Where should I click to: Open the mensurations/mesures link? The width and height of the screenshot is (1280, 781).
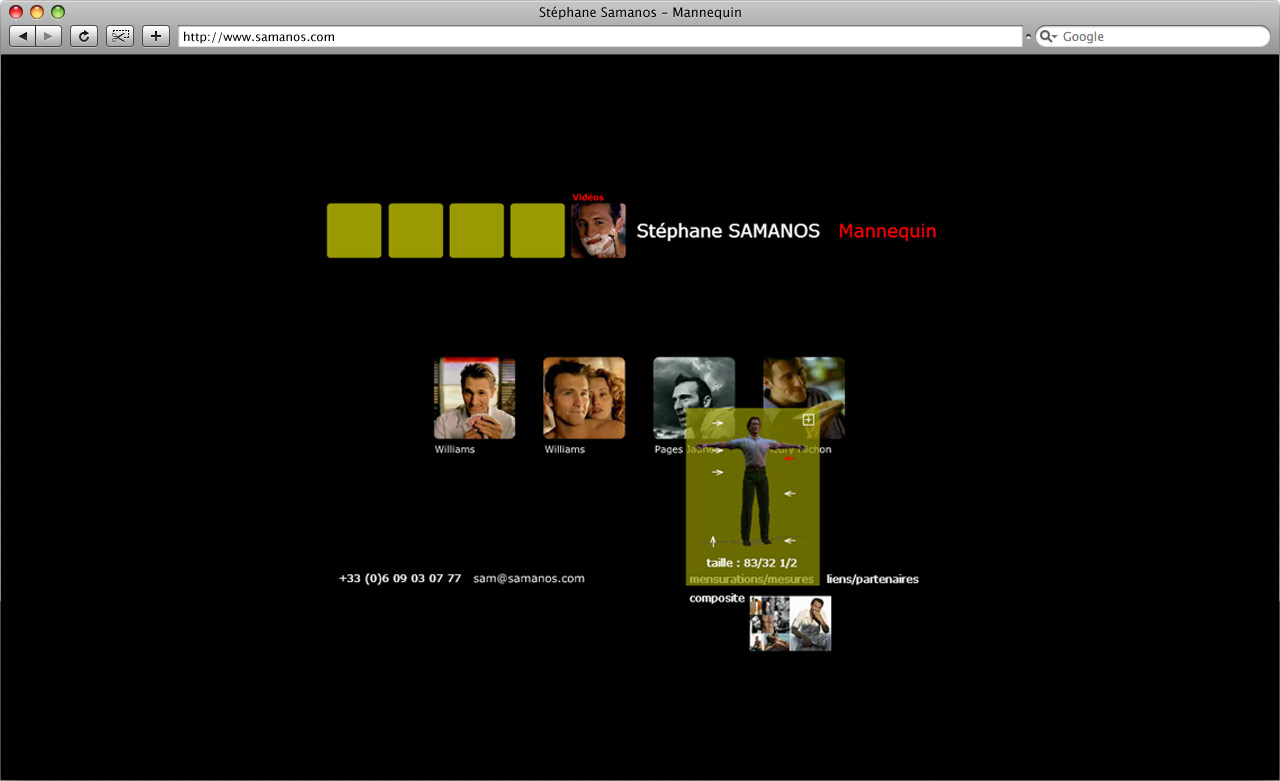click(x=752, y=579)
